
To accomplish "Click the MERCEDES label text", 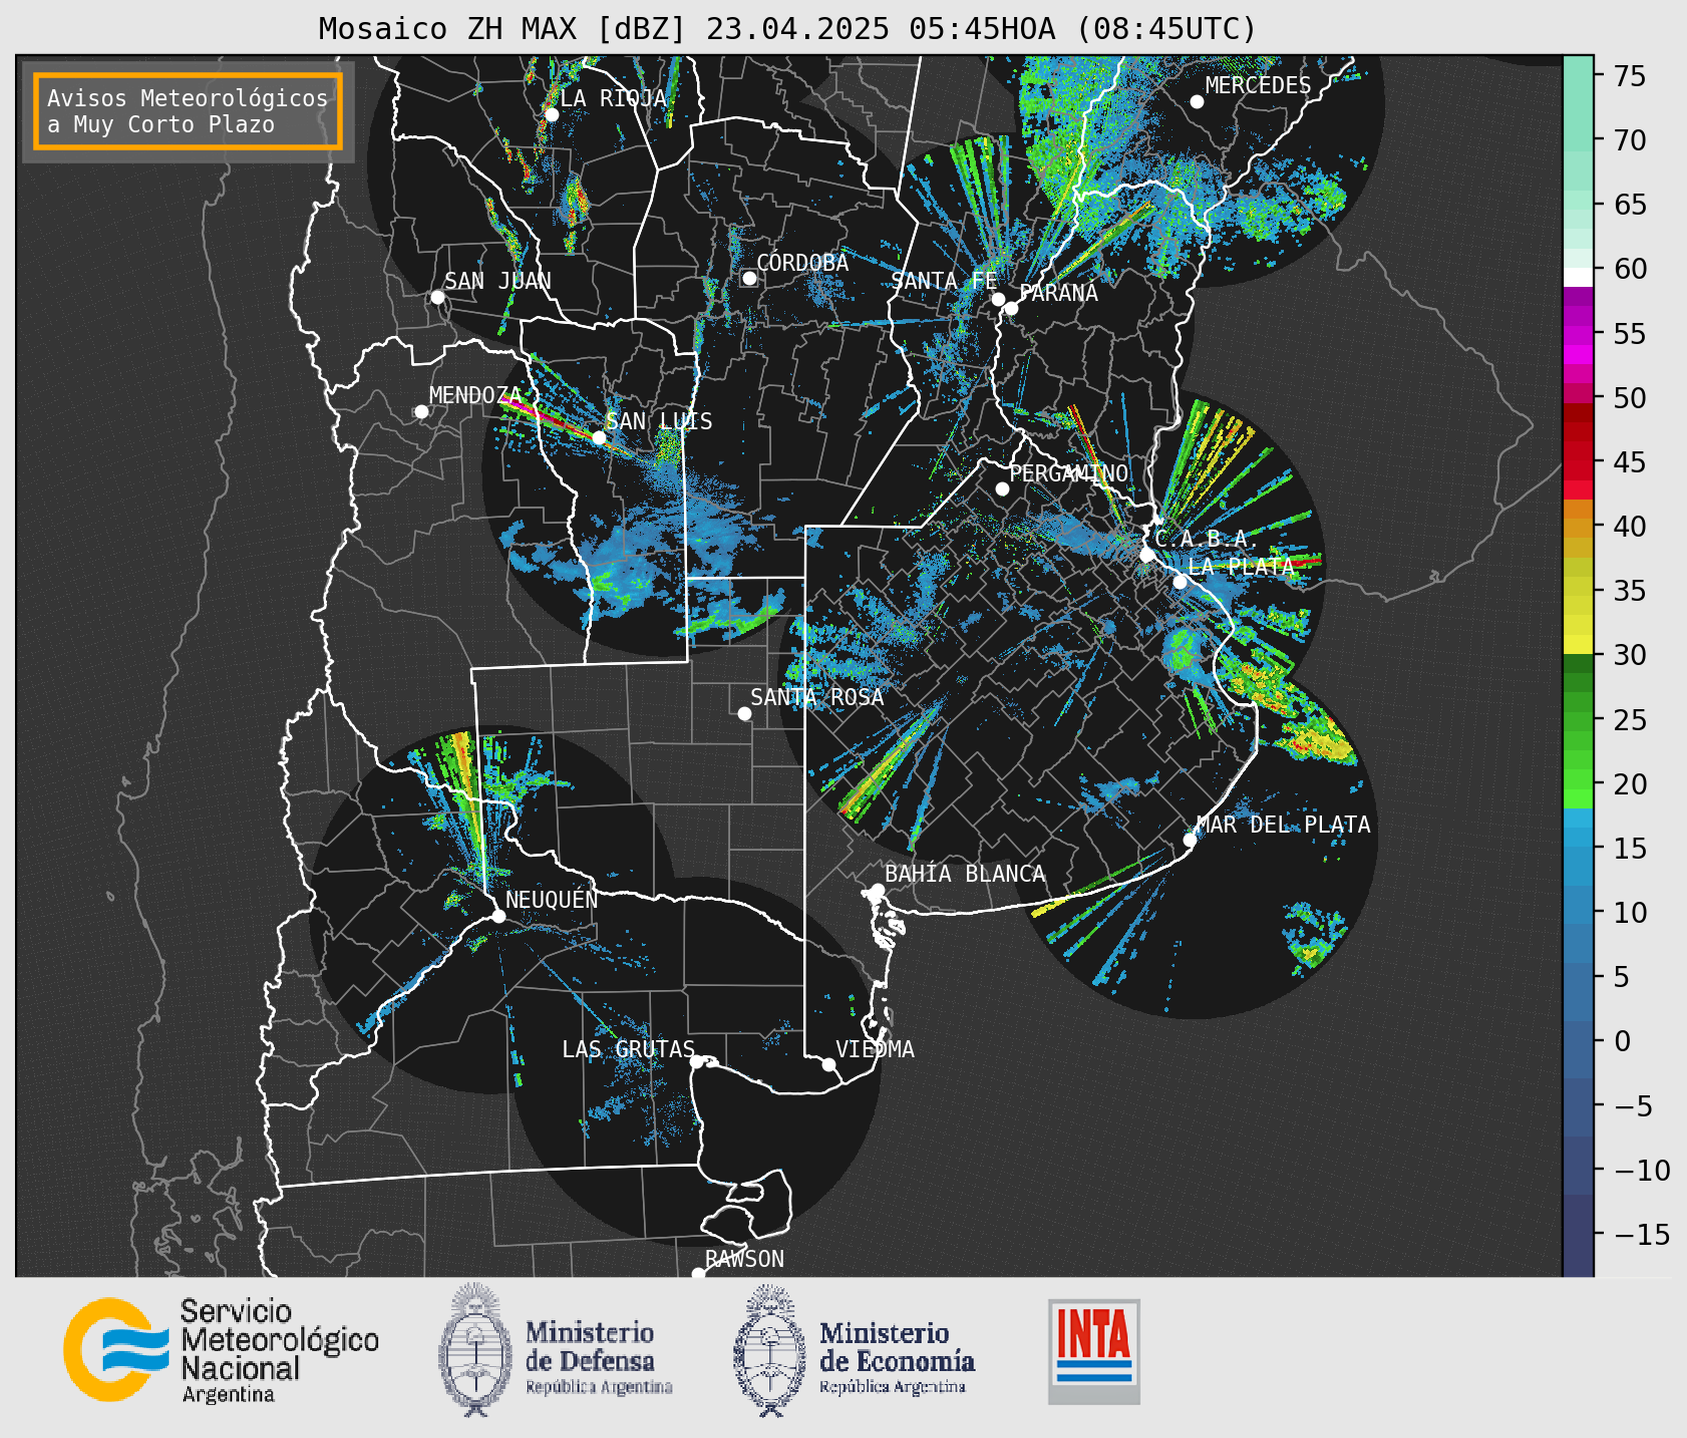I will [1258, 86].
